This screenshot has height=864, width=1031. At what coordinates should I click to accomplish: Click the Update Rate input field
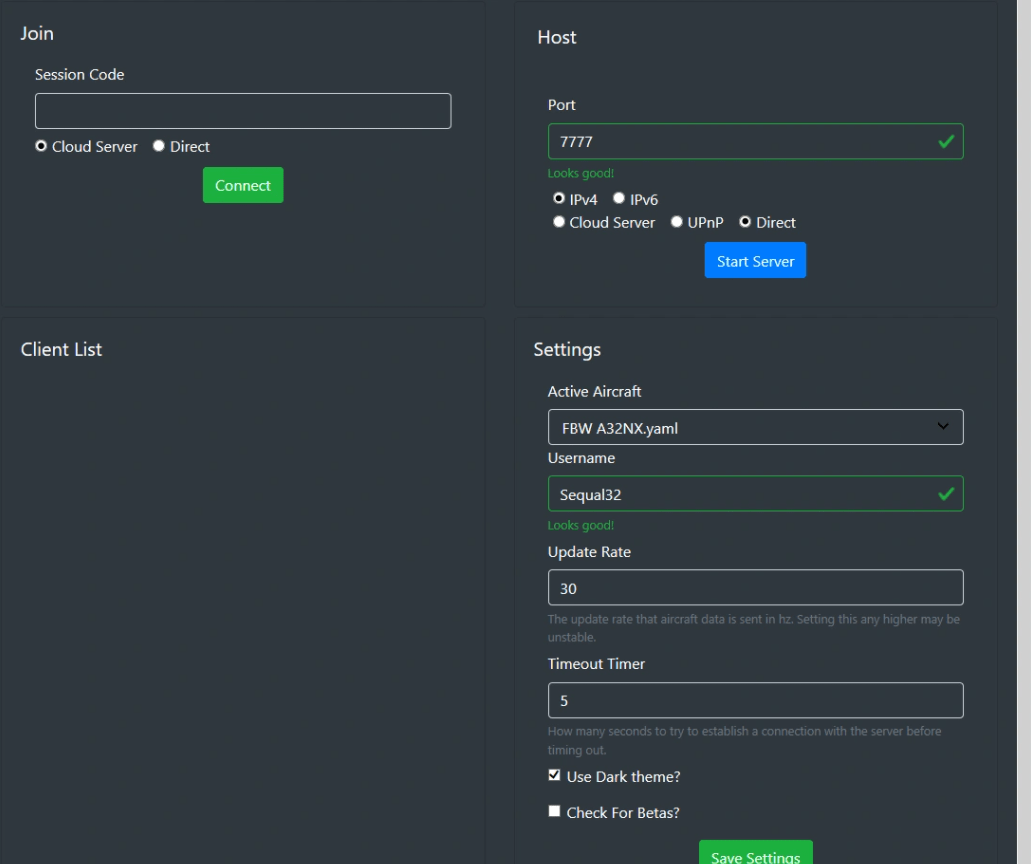point(755,588)
